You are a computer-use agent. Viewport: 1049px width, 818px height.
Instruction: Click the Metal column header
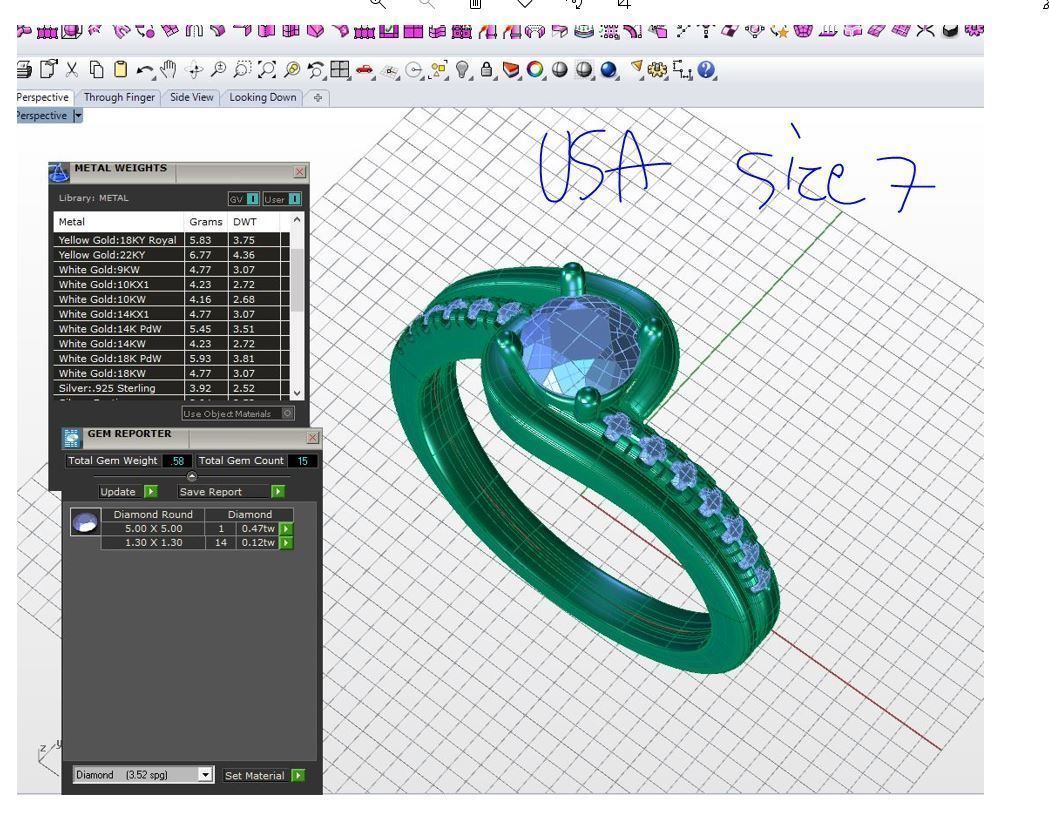coord(118,221)
